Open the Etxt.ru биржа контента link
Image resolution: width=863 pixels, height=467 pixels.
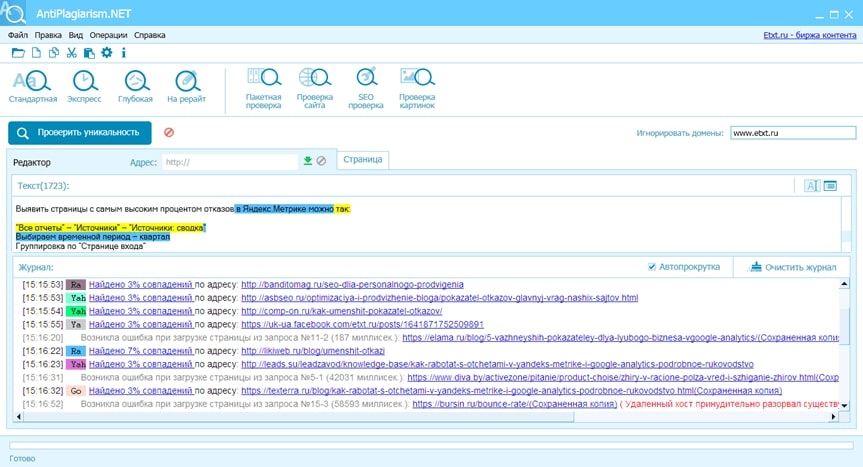pos(806,35)
